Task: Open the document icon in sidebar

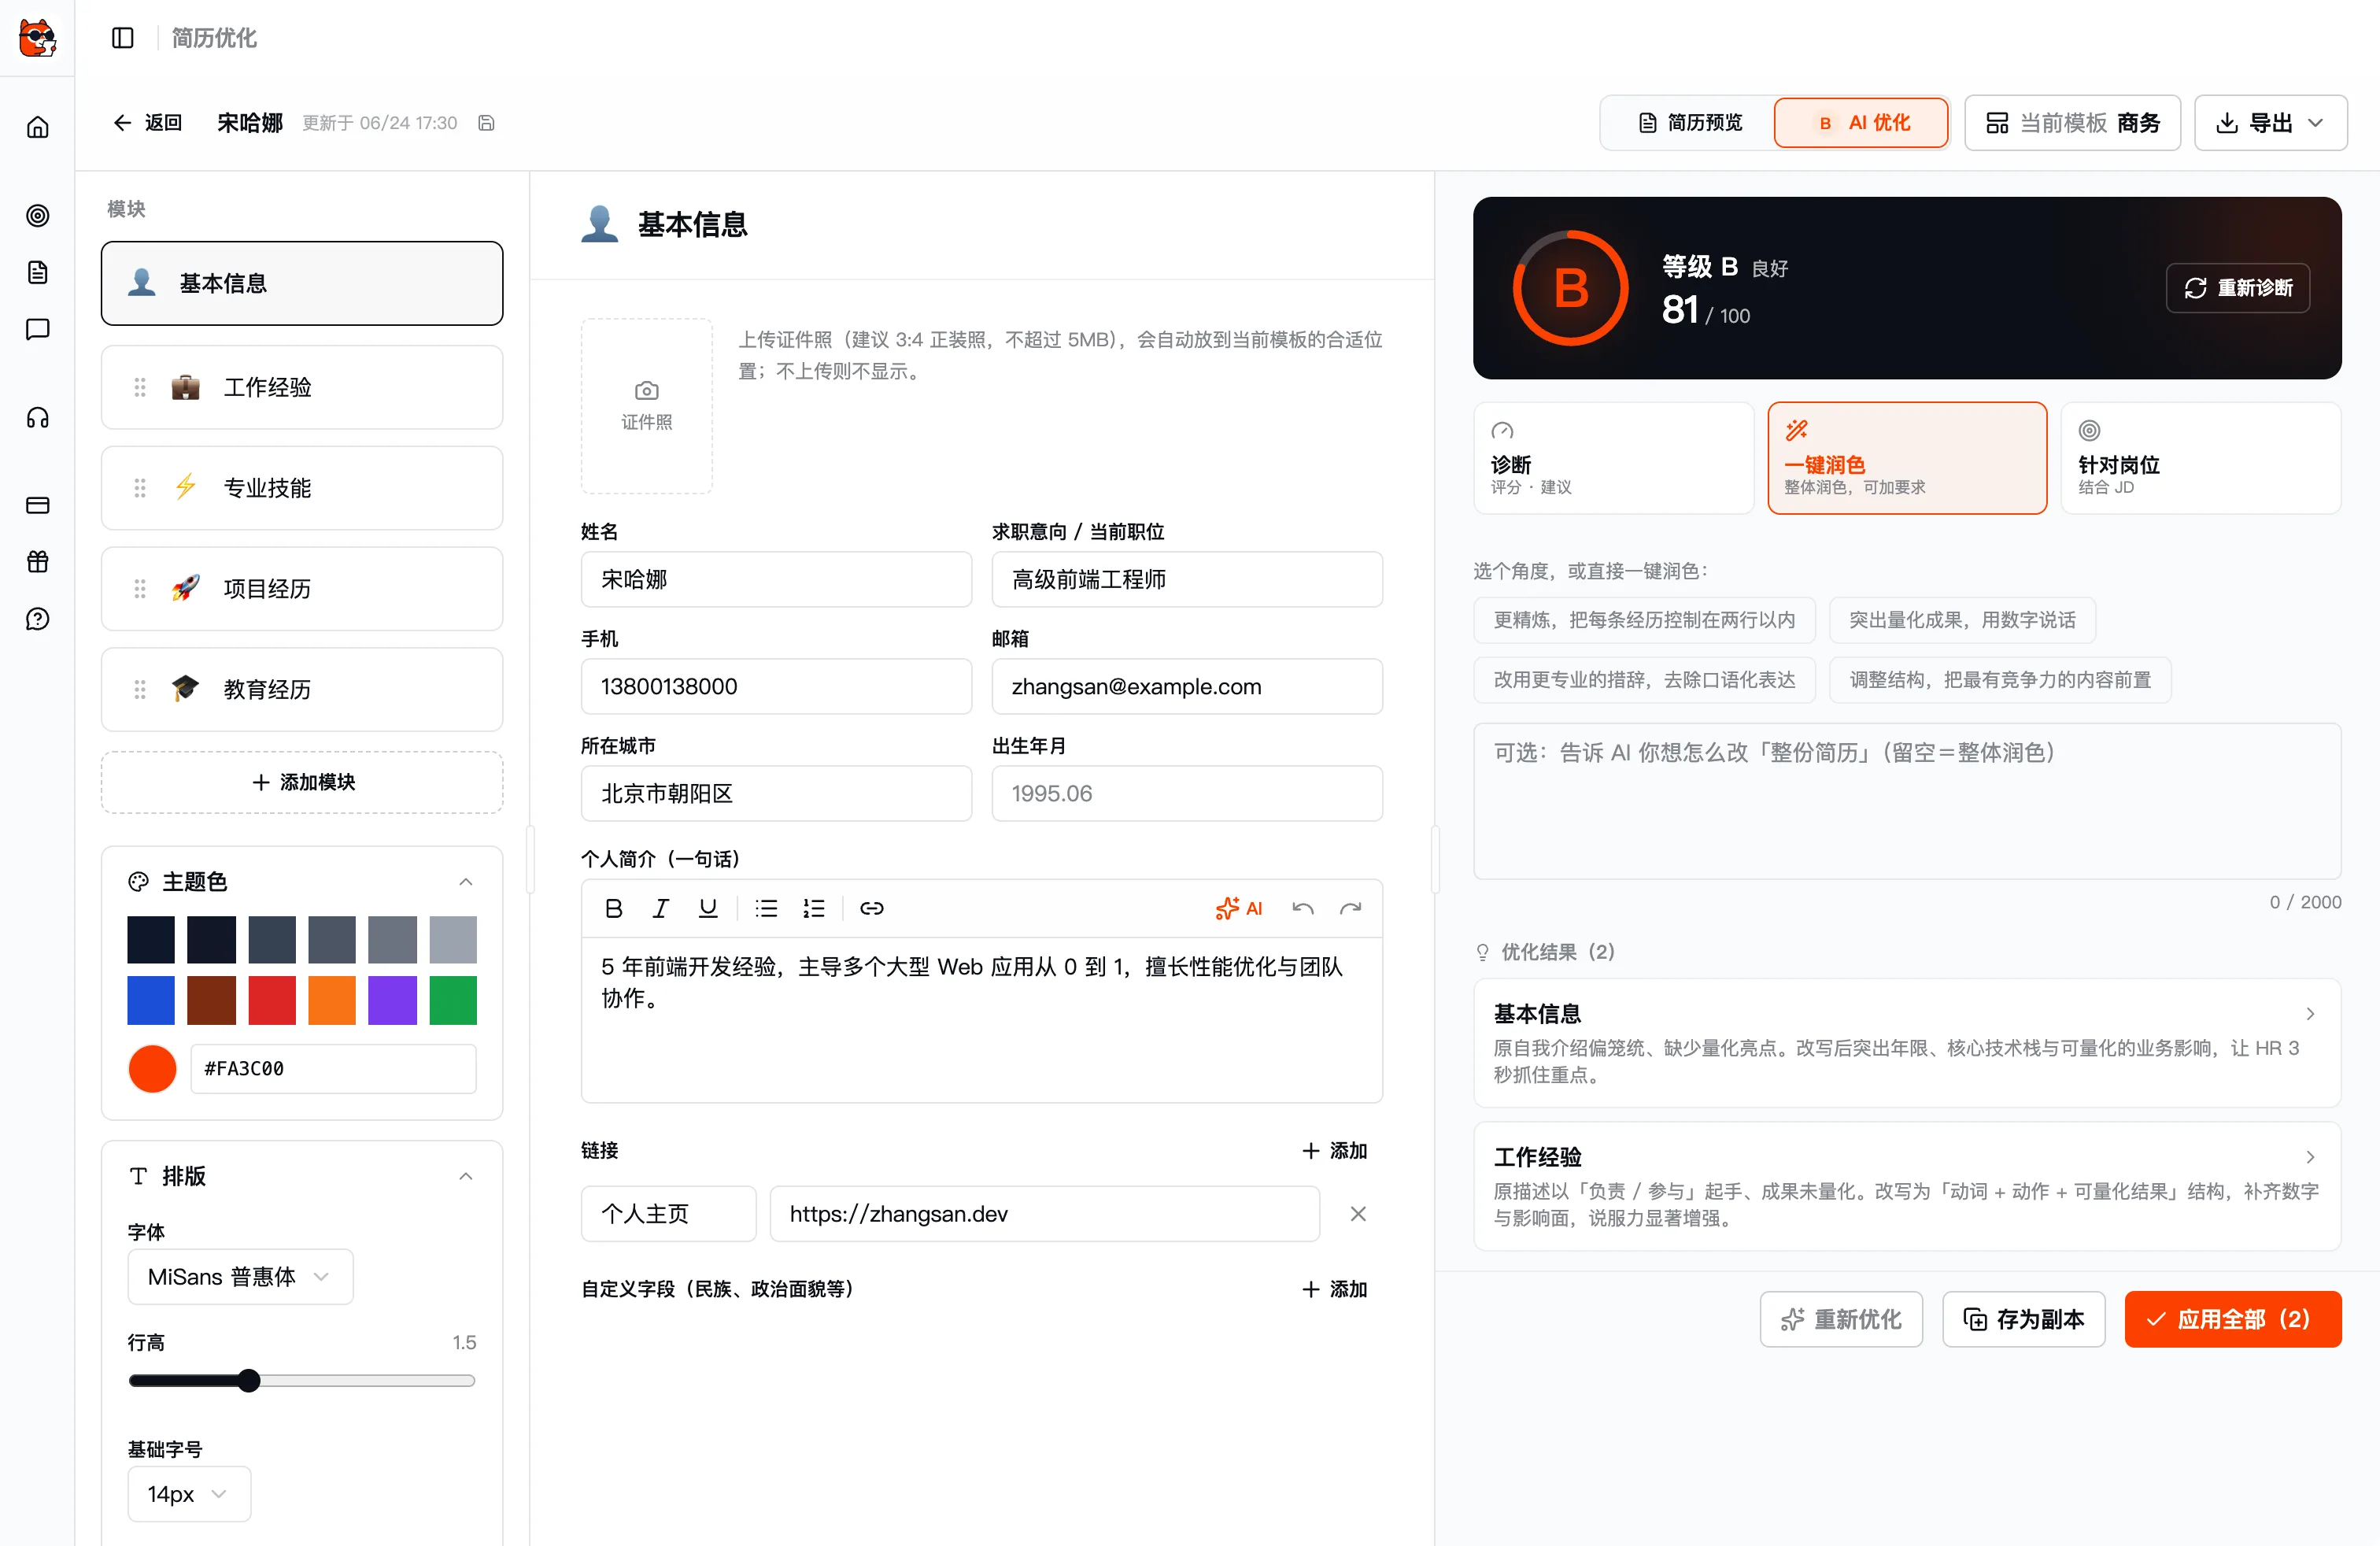Action: pos(38,272)
